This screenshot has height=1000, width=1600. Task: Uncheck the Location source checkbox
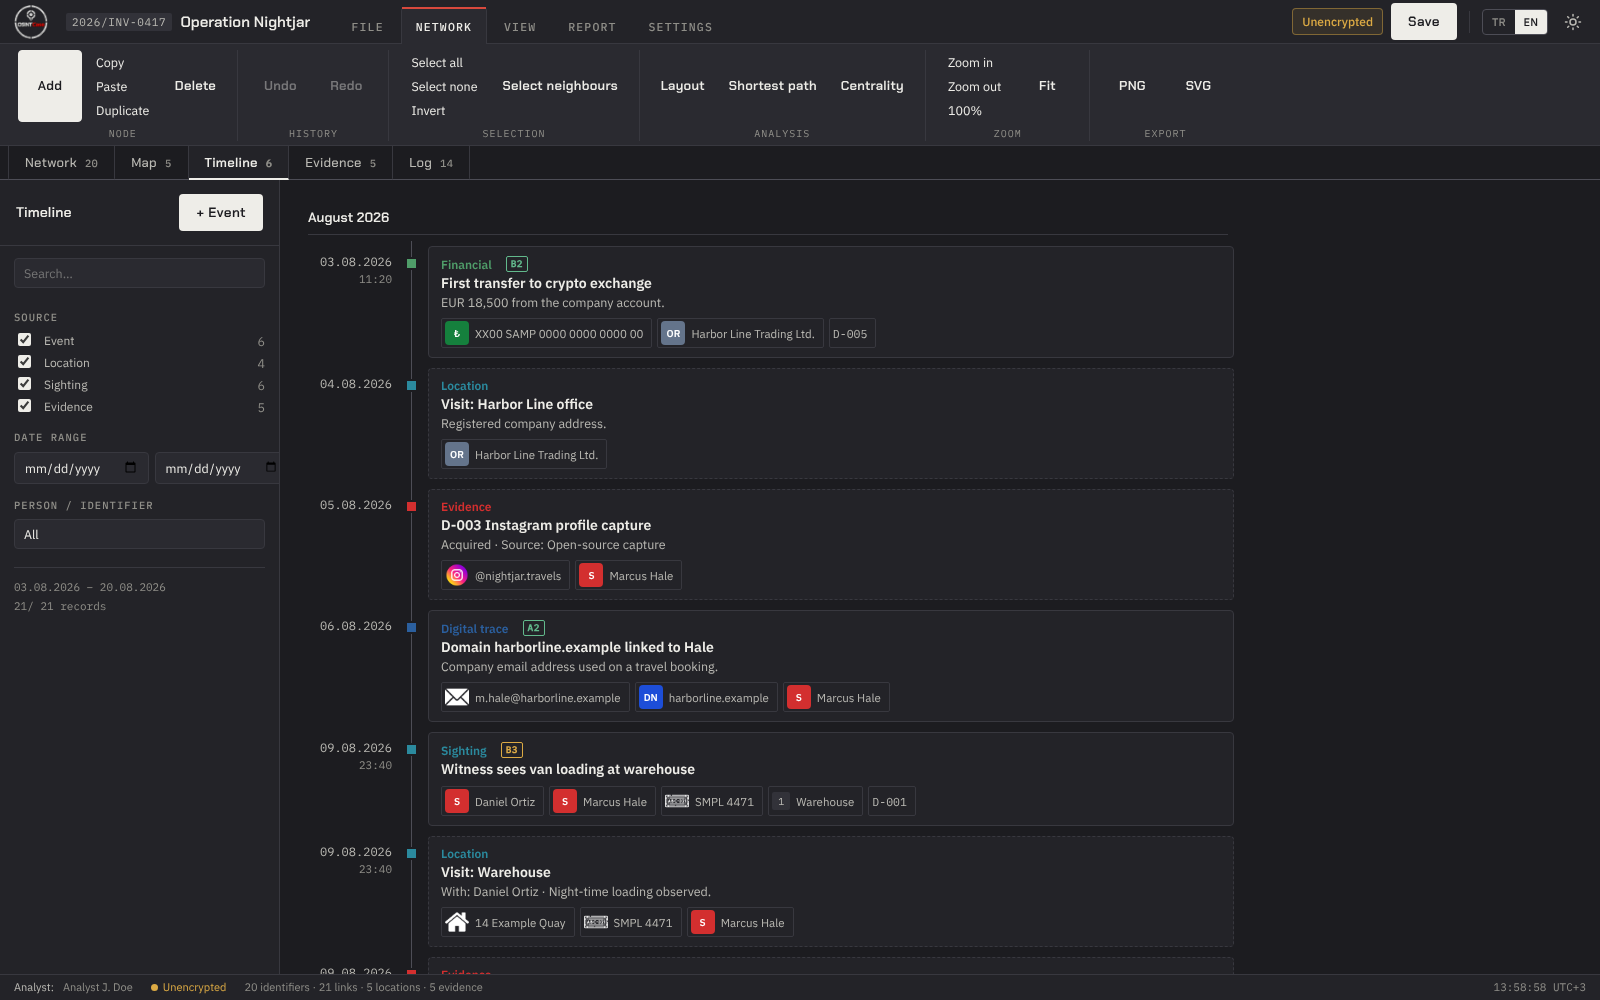(x=25, y=362)
